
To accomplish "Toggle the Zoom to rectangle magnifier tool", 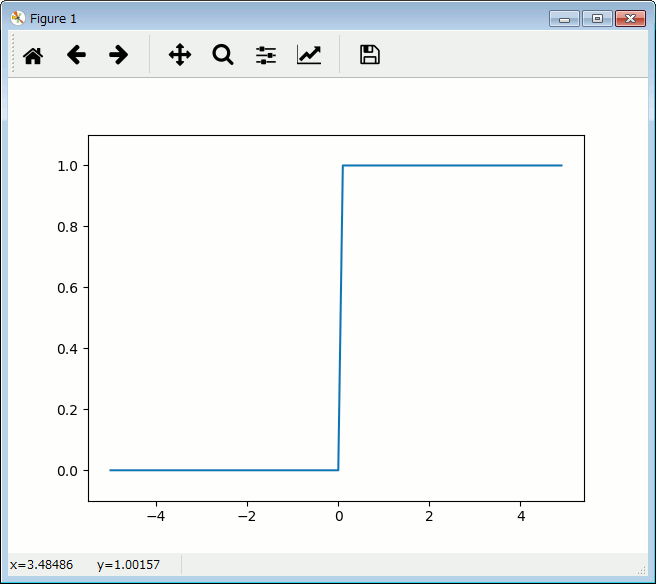I will pos(222,55).
